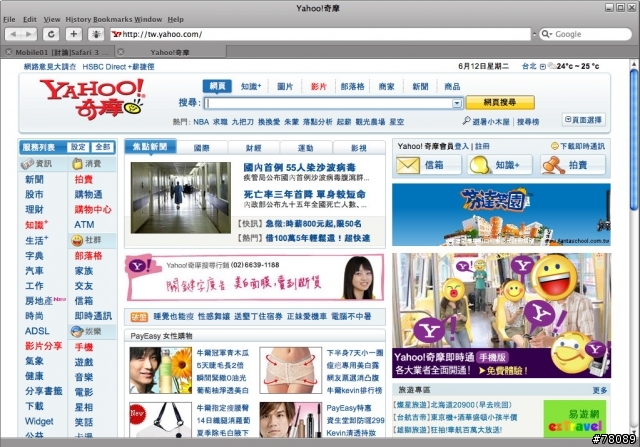Select the 影片 search tab
The image size is (640, 447).
[x=319, y=87]
